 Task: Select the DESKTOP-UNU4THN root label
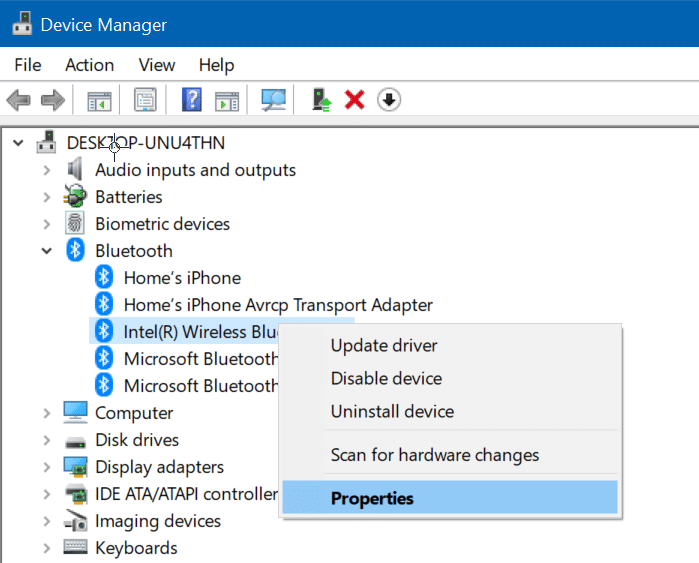(146, 143)
